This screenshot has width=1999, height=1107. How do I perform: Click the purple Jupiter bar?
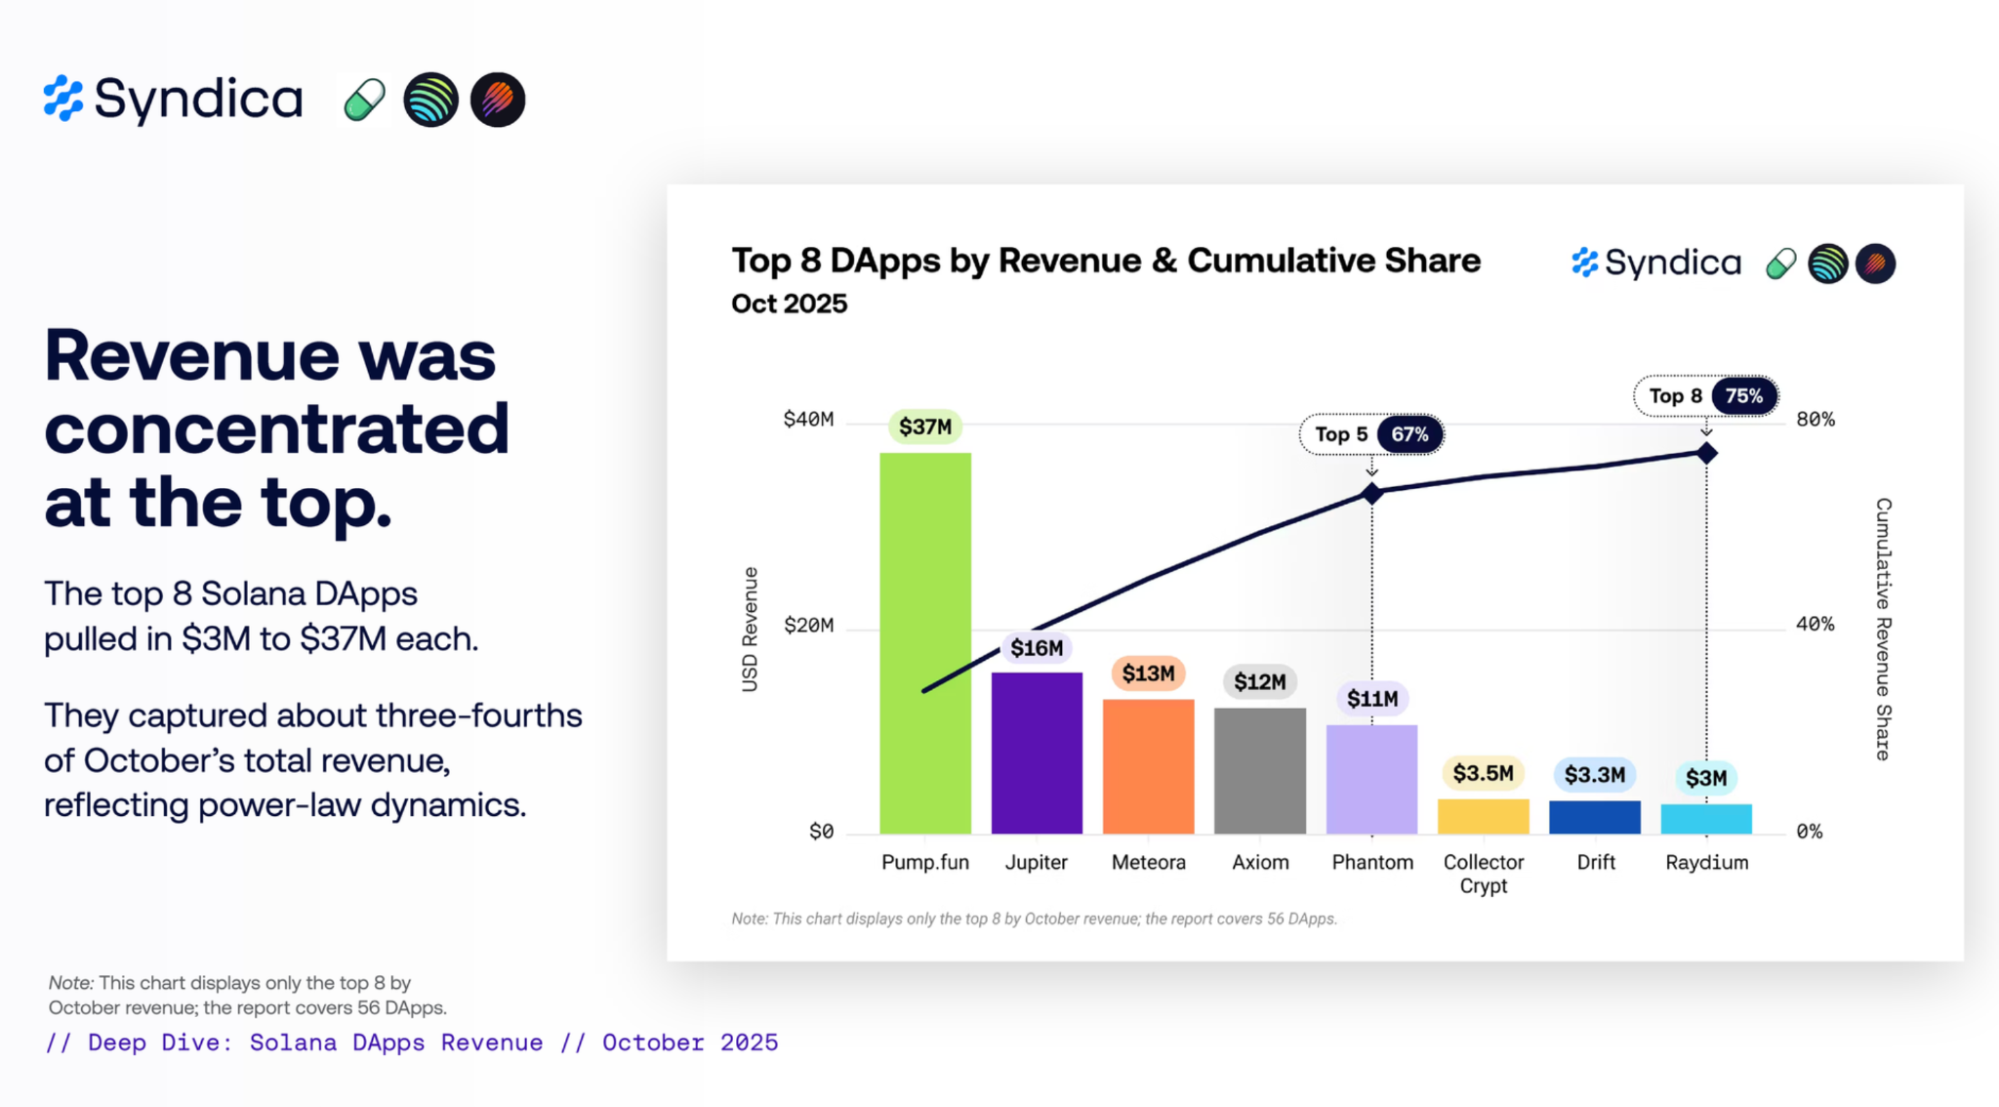click(1036, 752)
